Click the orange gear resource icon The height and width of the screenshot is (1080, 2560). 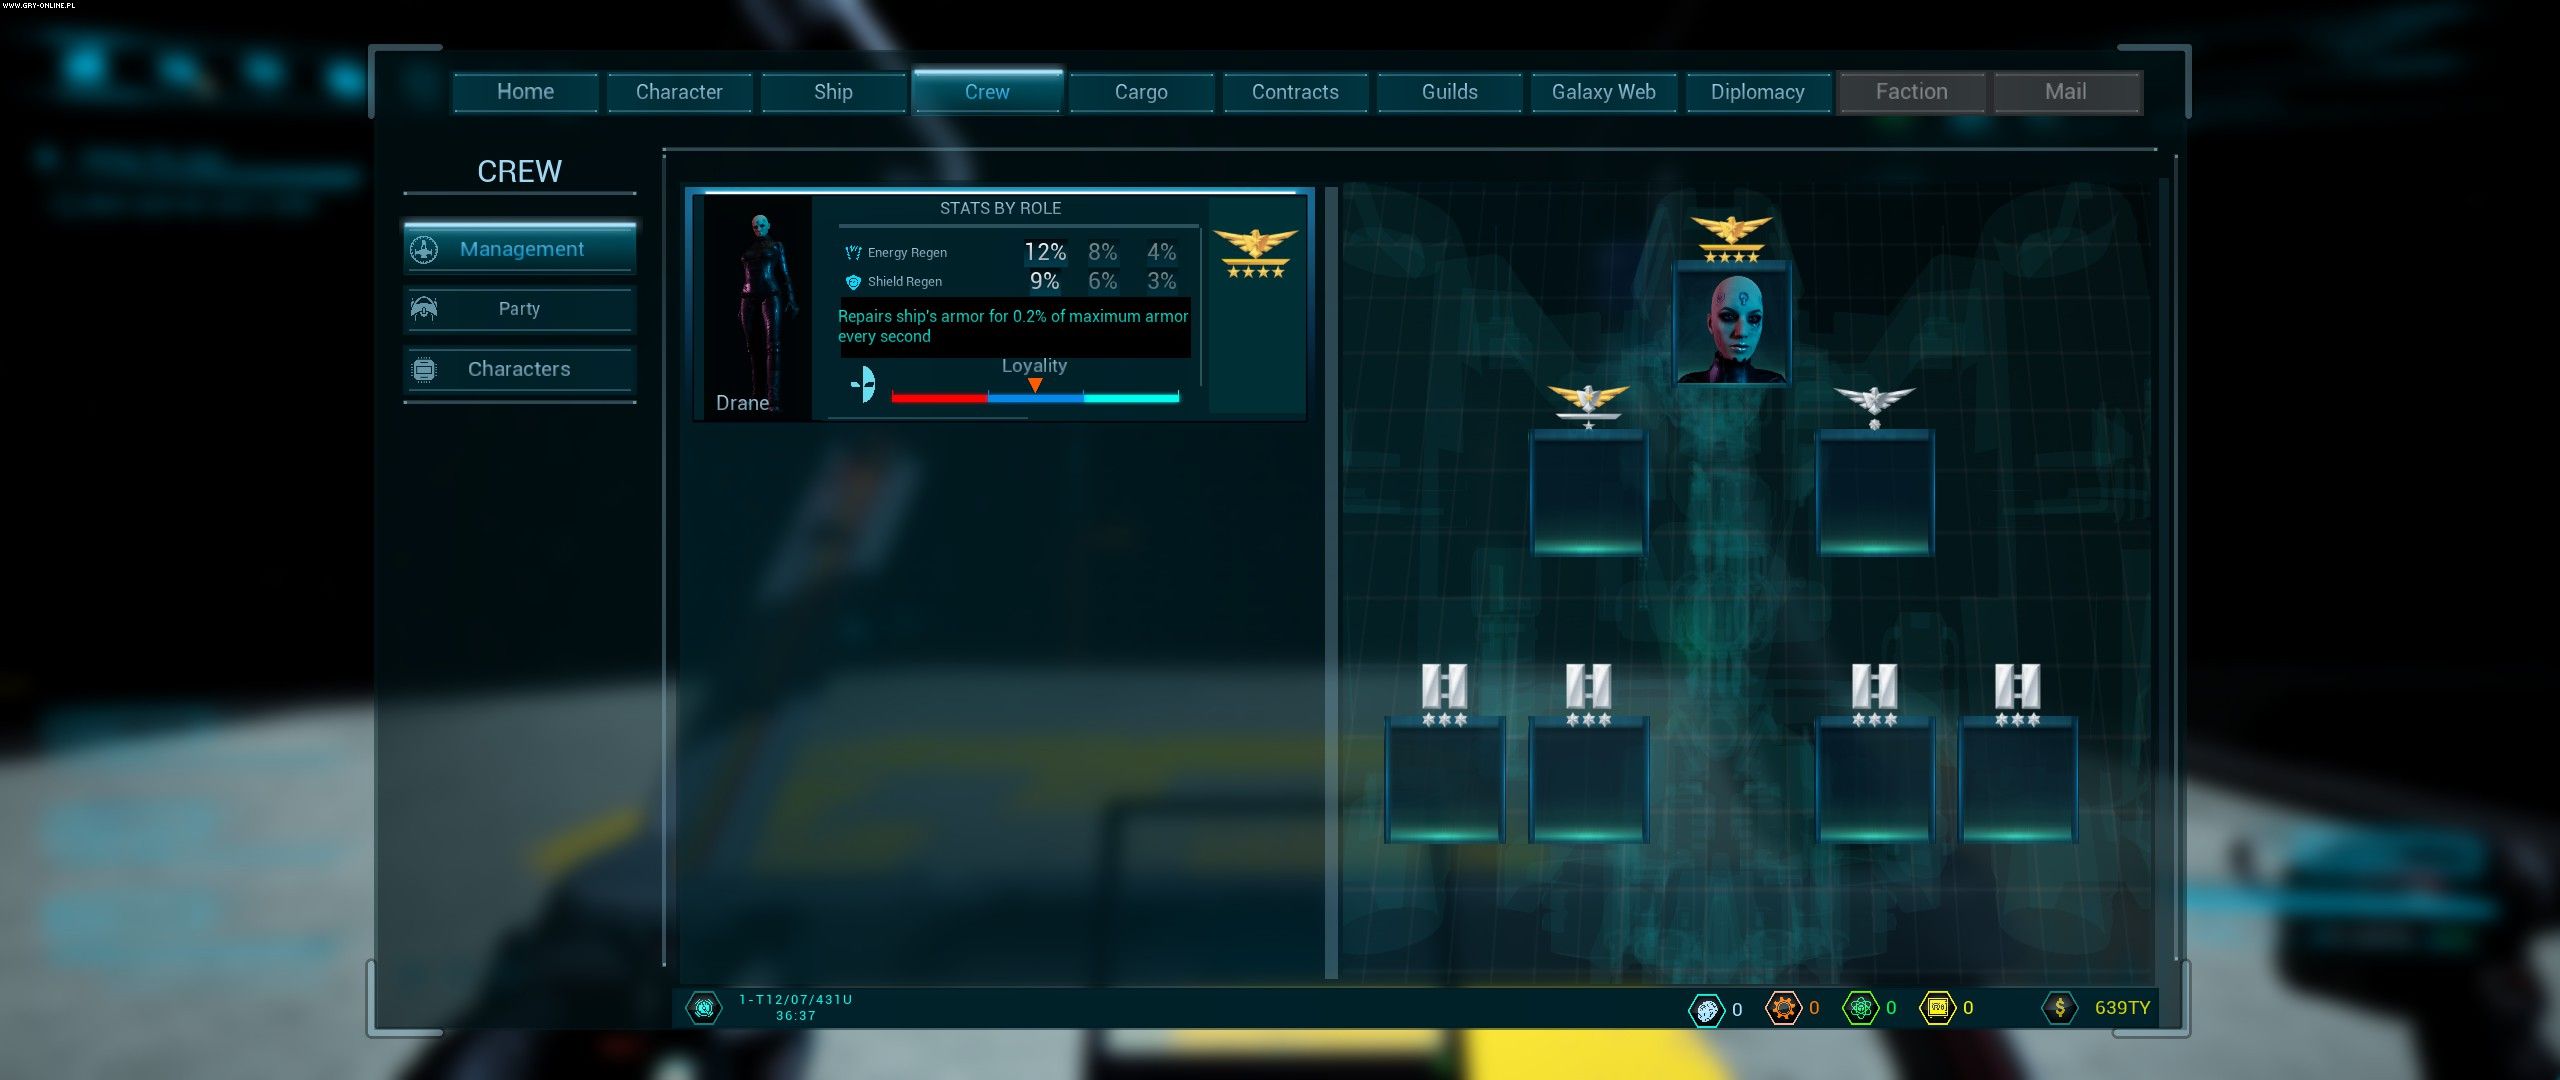[1783, 1007]
